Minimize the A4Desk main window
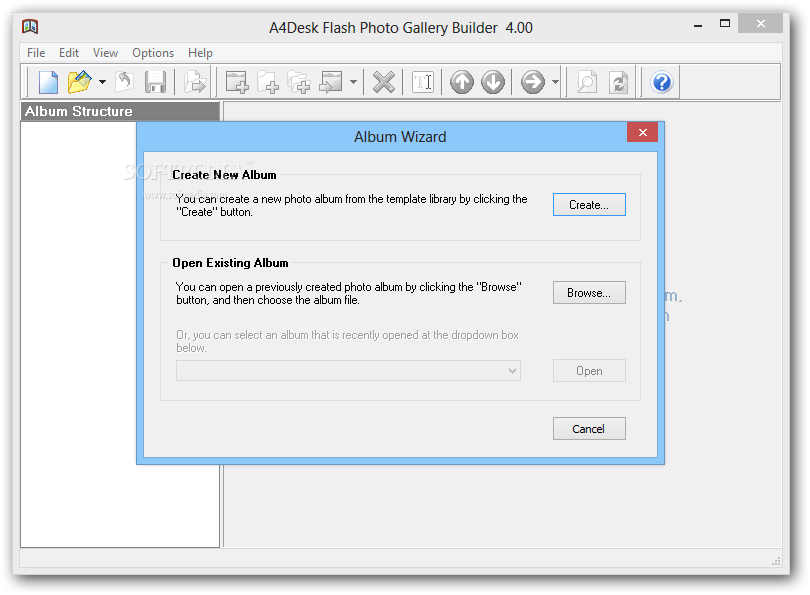The image size is (810, 595). (x=698, y=25)
